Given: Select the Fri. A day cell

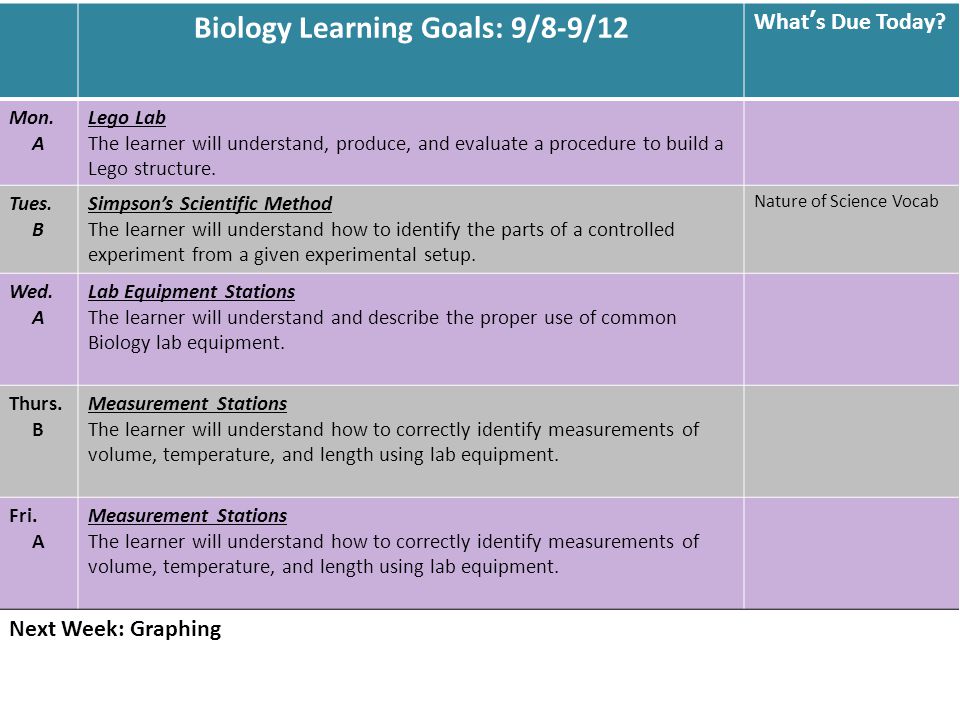Looking at the screenshot, I should [x=39, y=553].
